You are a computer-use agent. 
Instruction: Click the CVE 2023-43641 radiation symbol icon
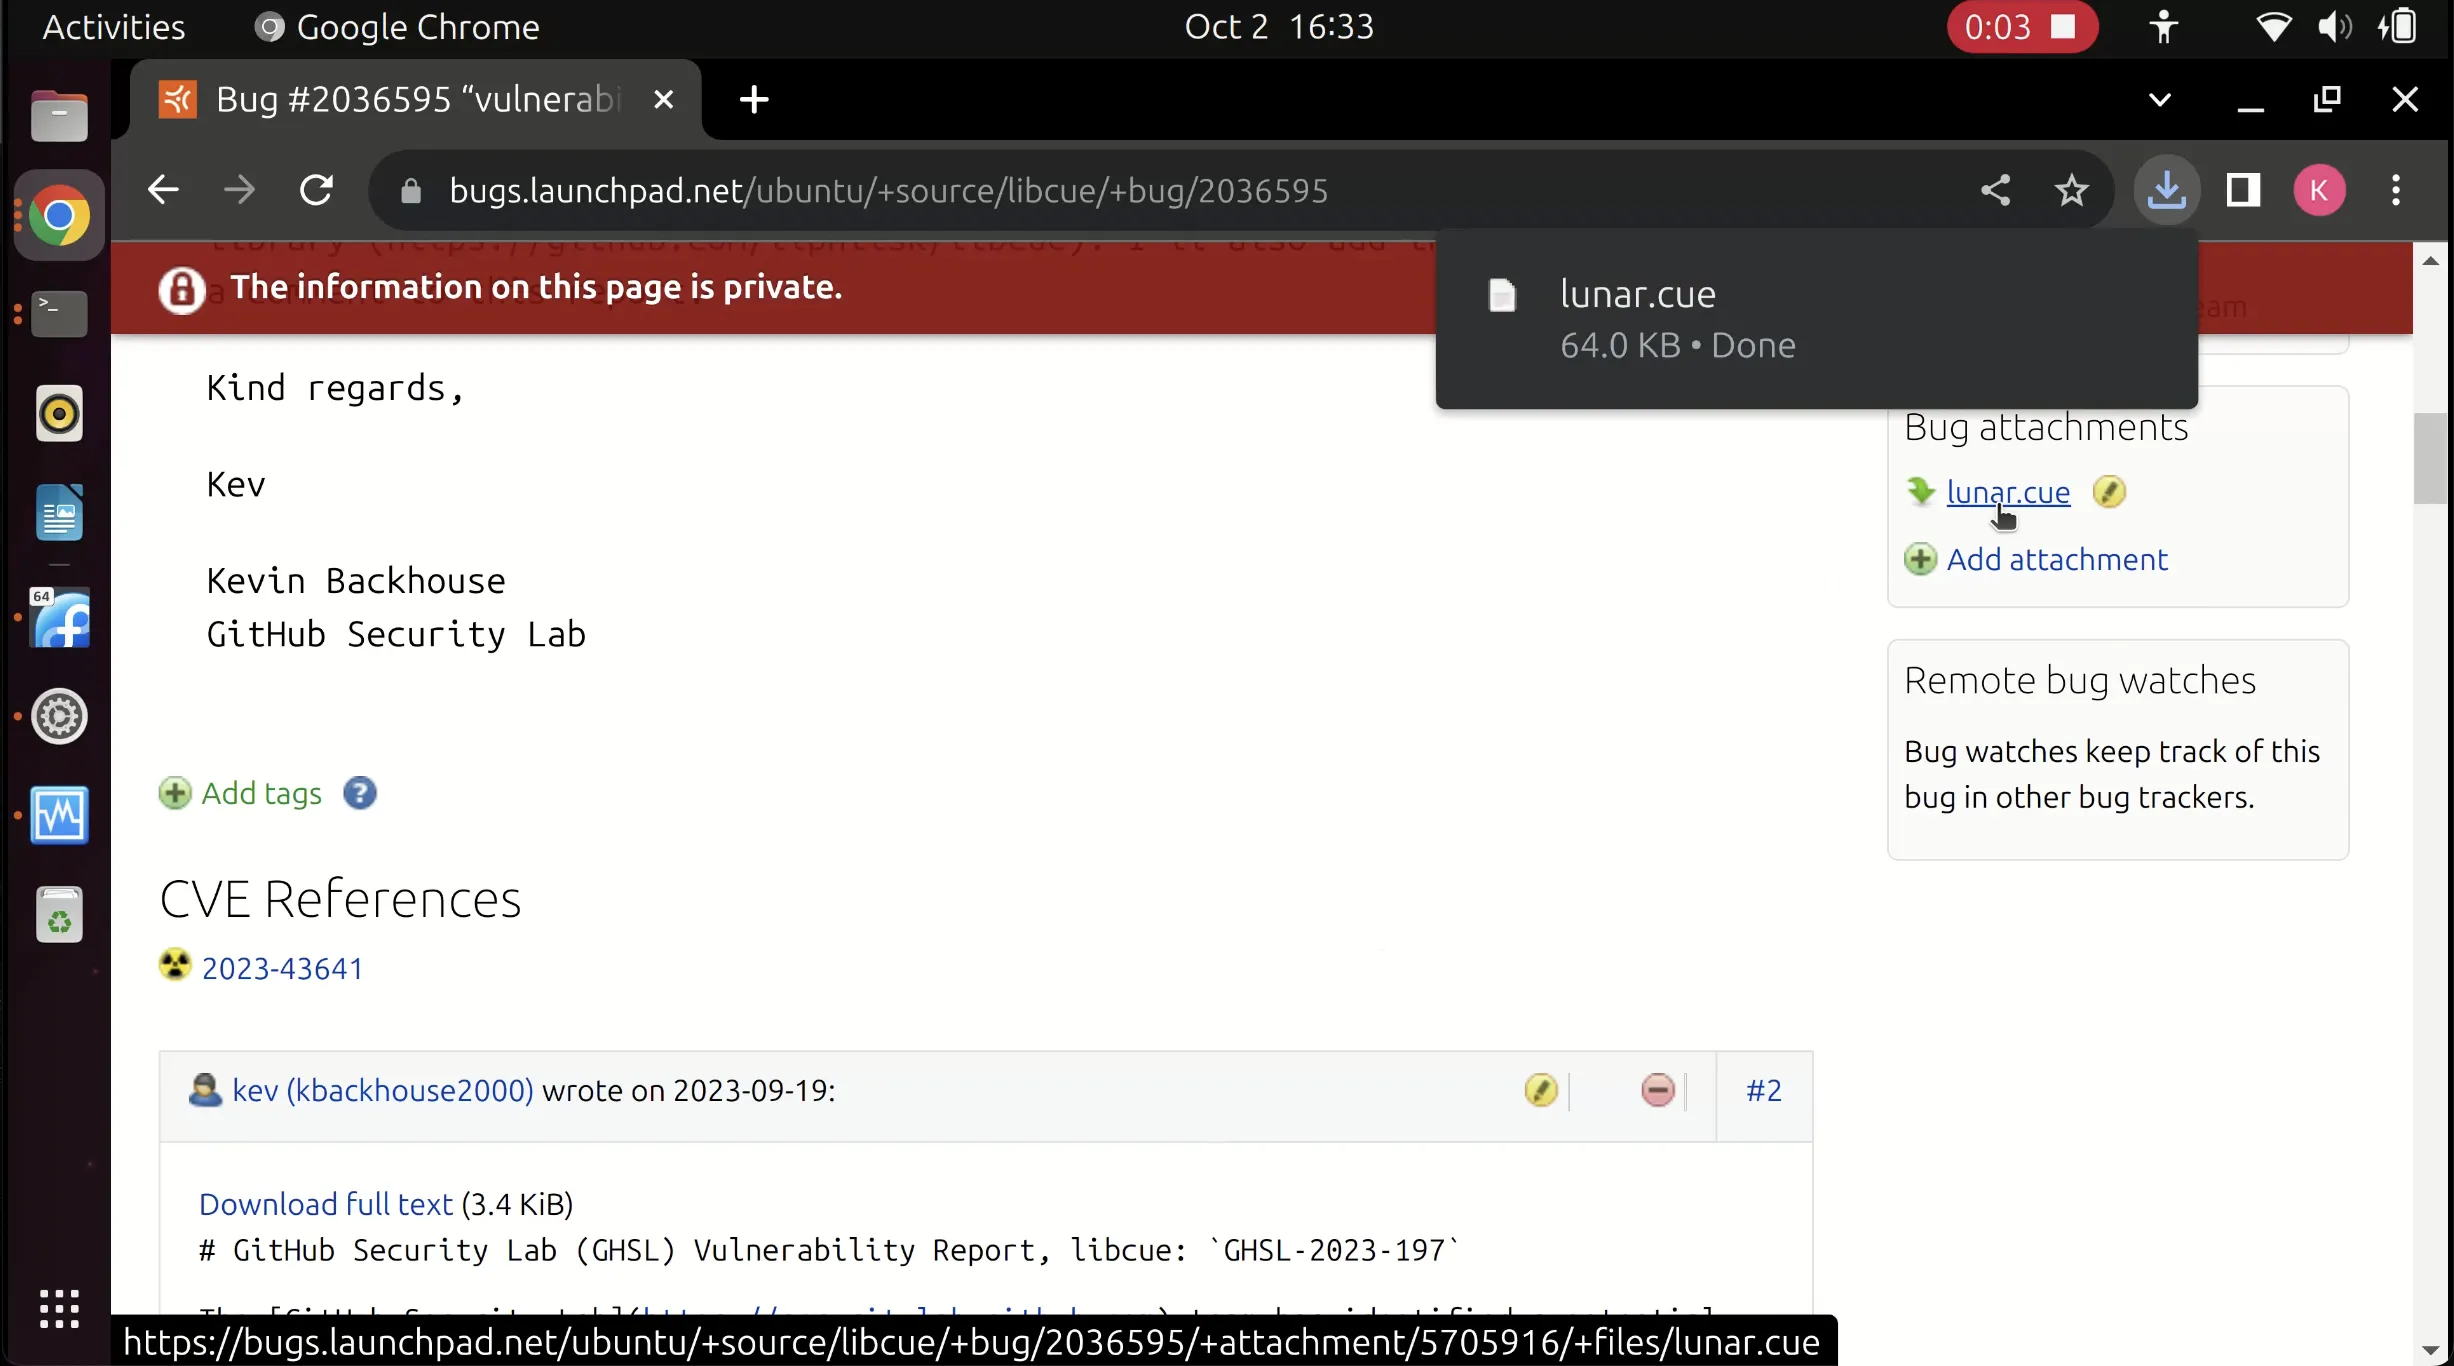173,967
